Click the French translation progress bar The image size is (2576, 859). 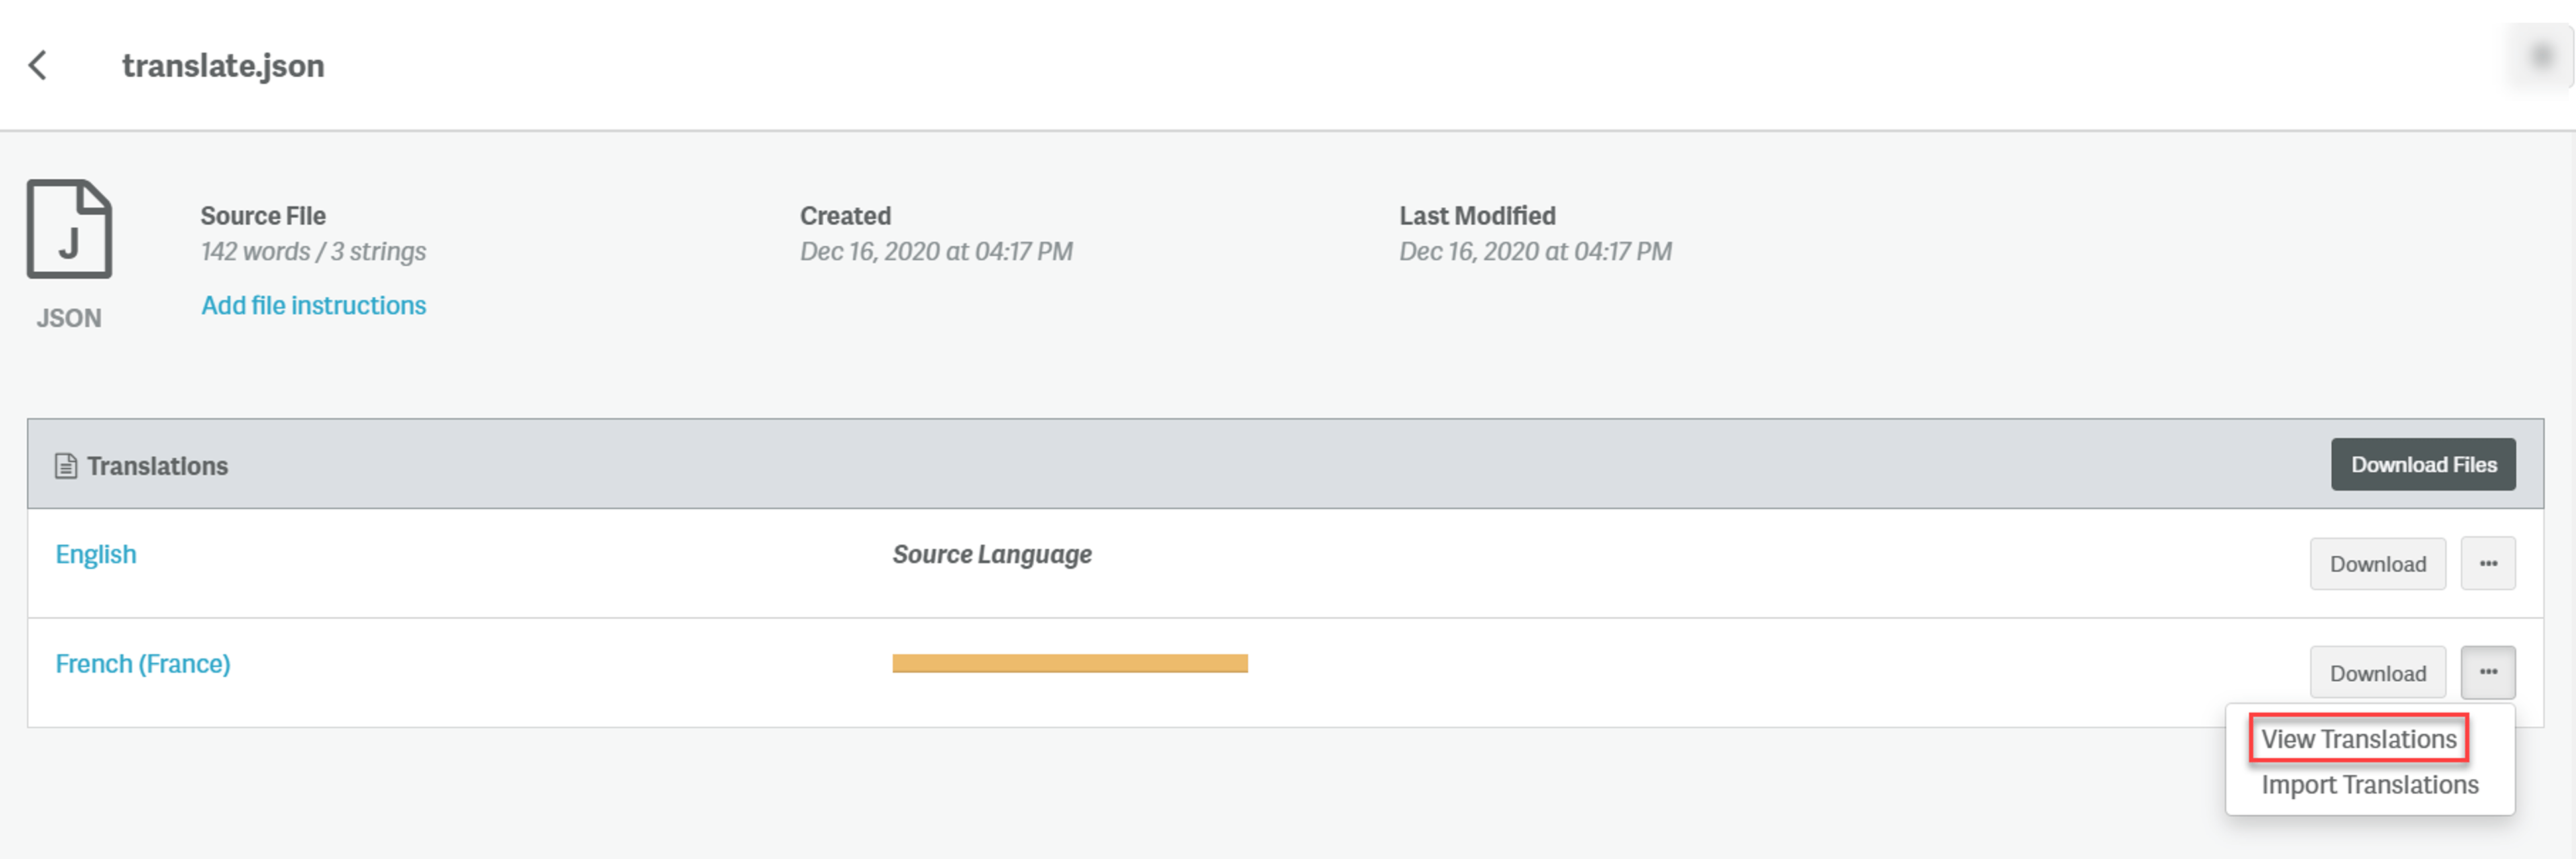click(1070, 663)
